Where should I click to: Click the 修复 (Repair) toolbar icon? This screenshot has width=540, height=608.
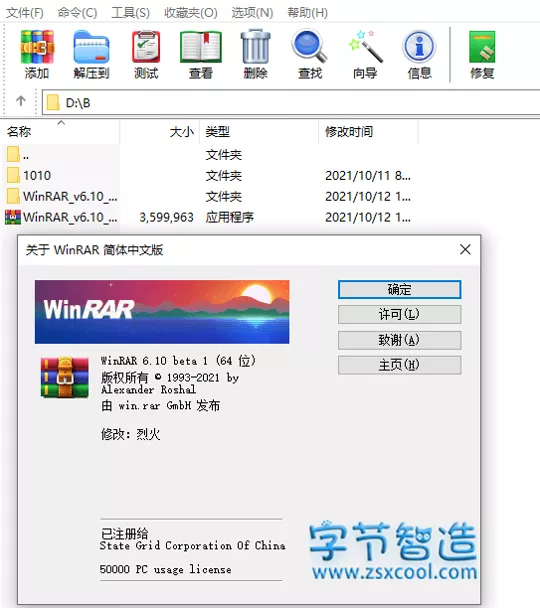tap(482, 55)
